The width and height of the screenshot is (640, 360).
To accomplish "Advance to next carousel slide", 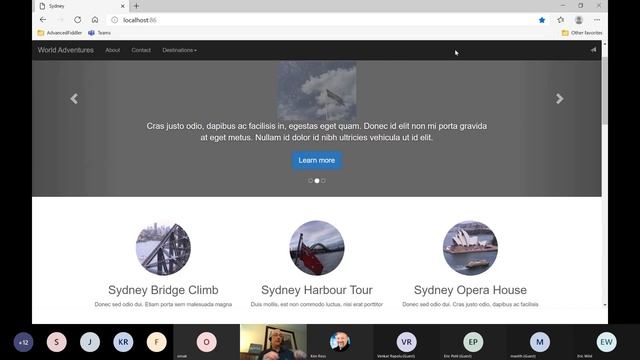I will point(560,98).
